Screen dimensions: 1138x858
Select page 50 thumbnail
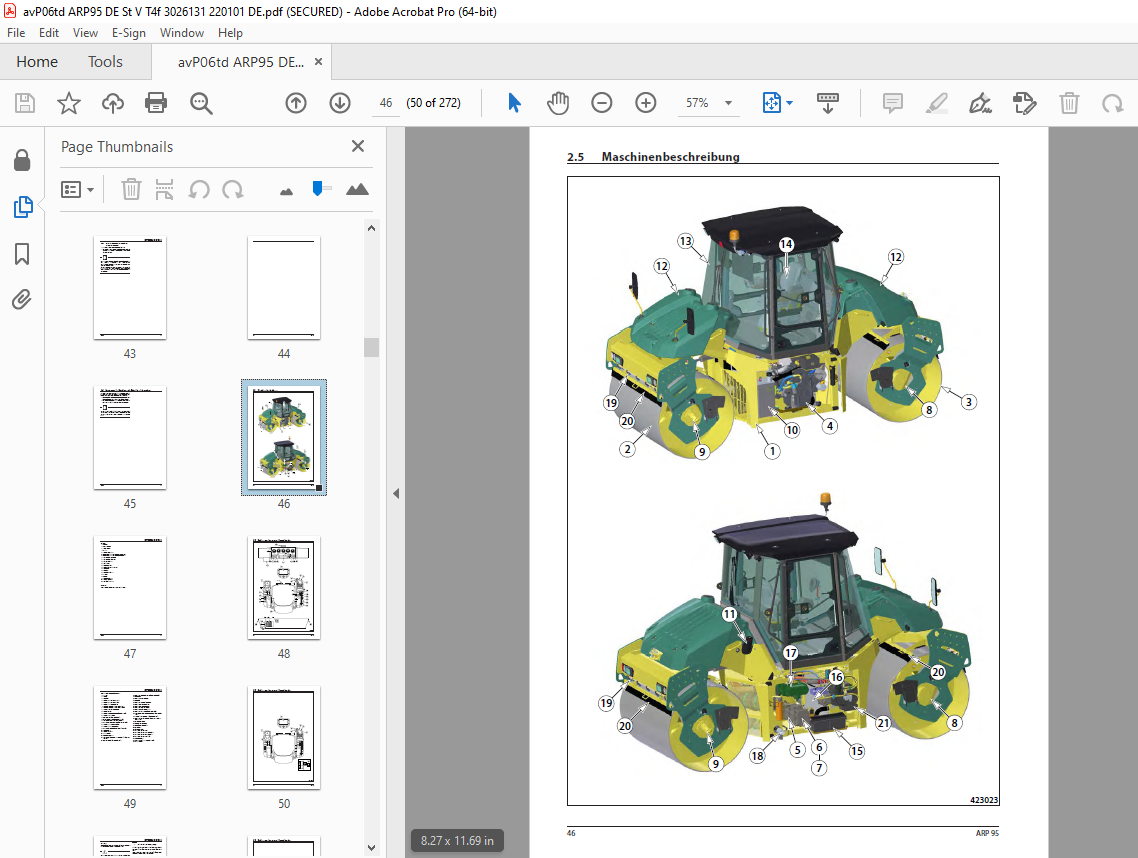(284, 738)
